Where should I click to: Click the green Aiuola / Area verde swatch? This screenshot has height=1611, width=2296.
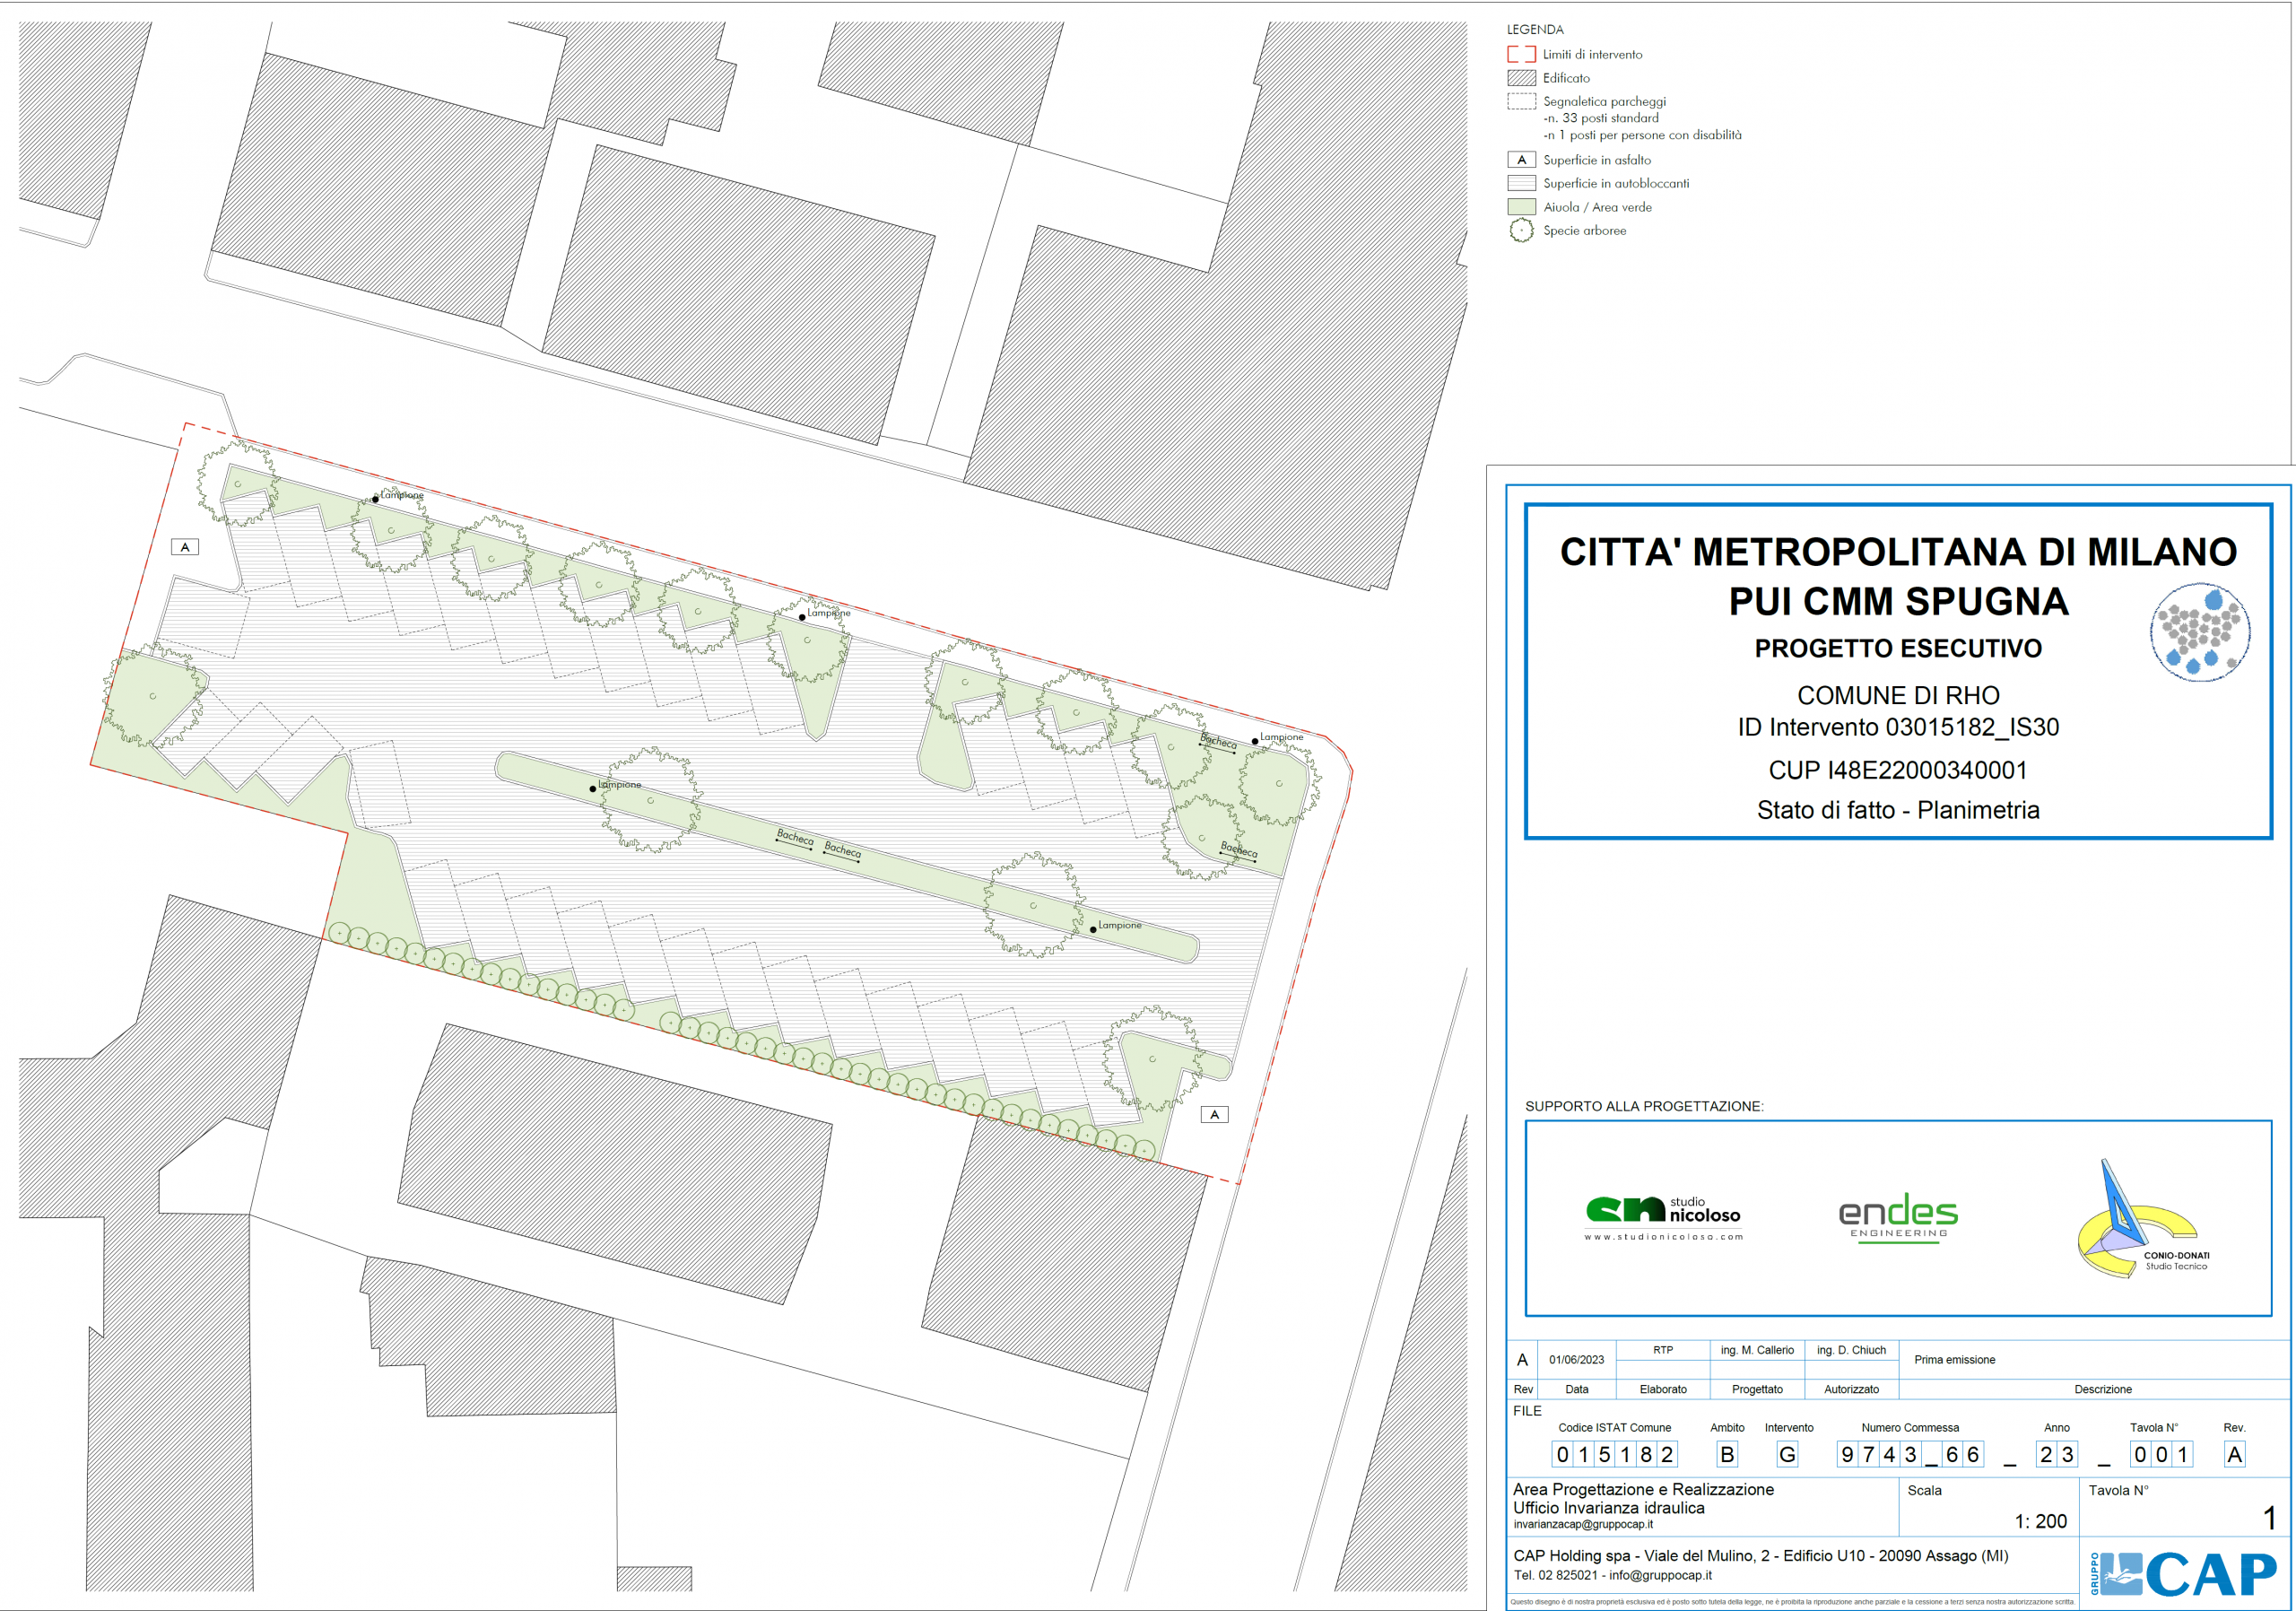1521,207
